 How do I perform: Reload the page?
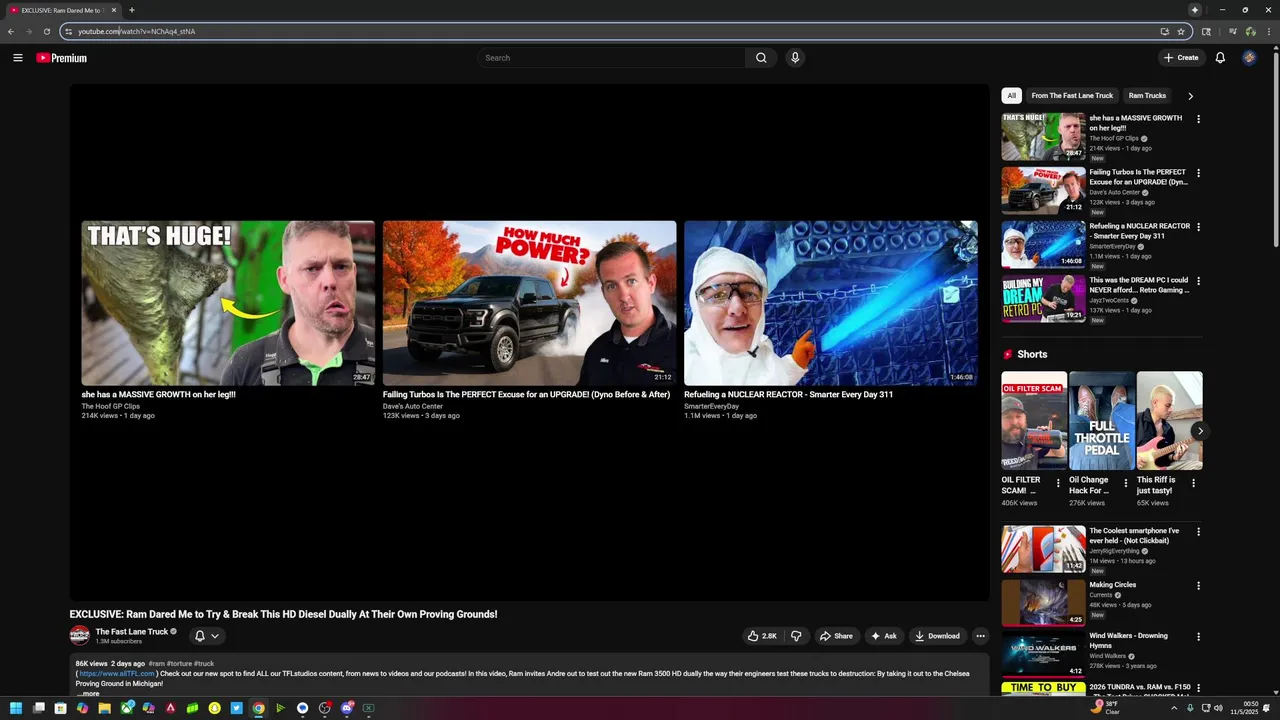coord(46,31)
